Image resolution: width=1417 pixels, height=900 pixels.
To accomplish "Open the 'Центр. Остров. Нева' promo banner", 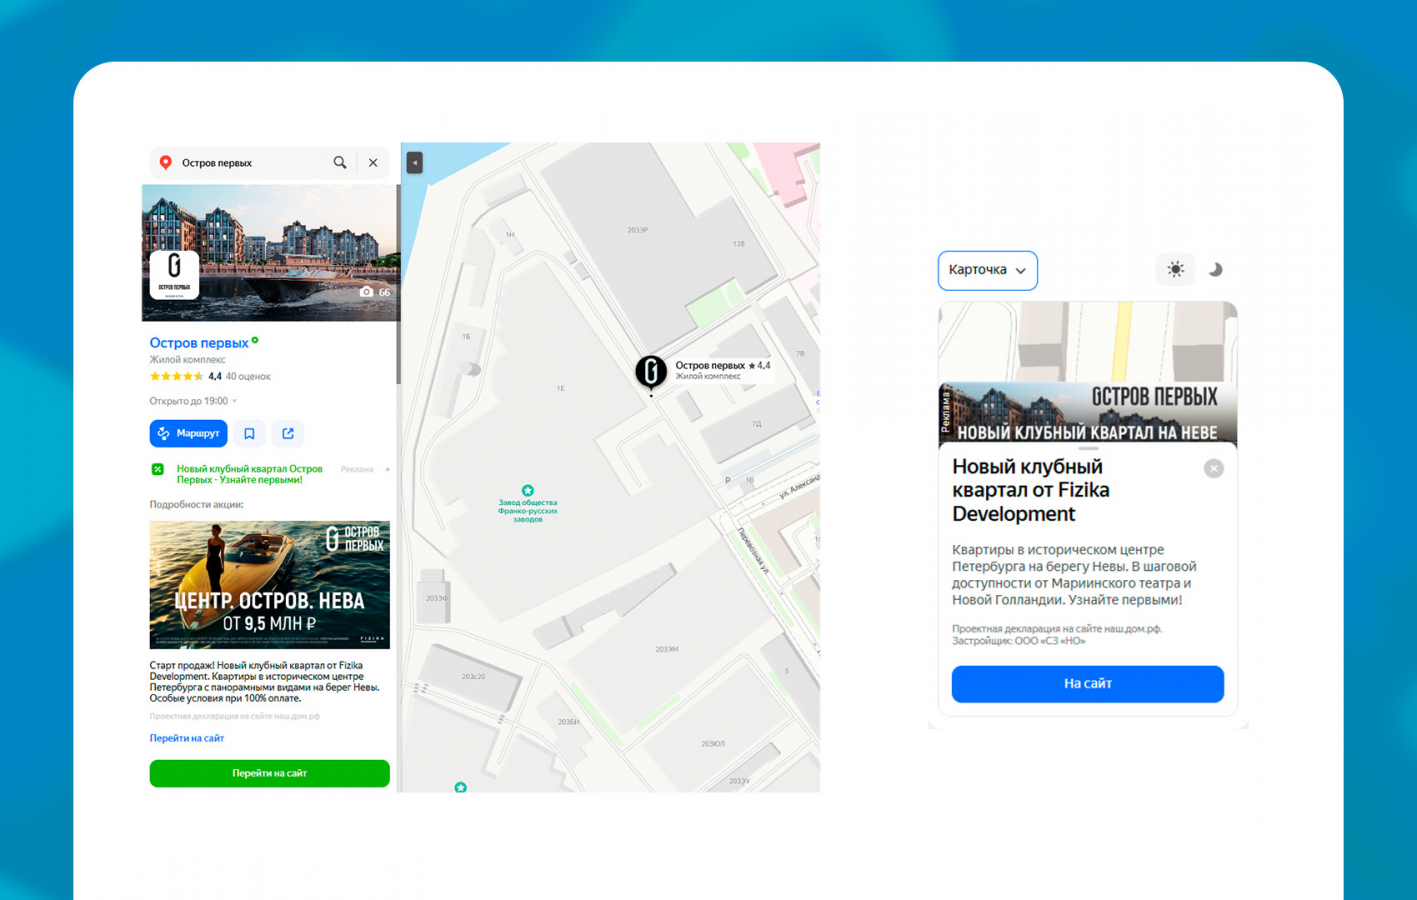I will [270, 585].
